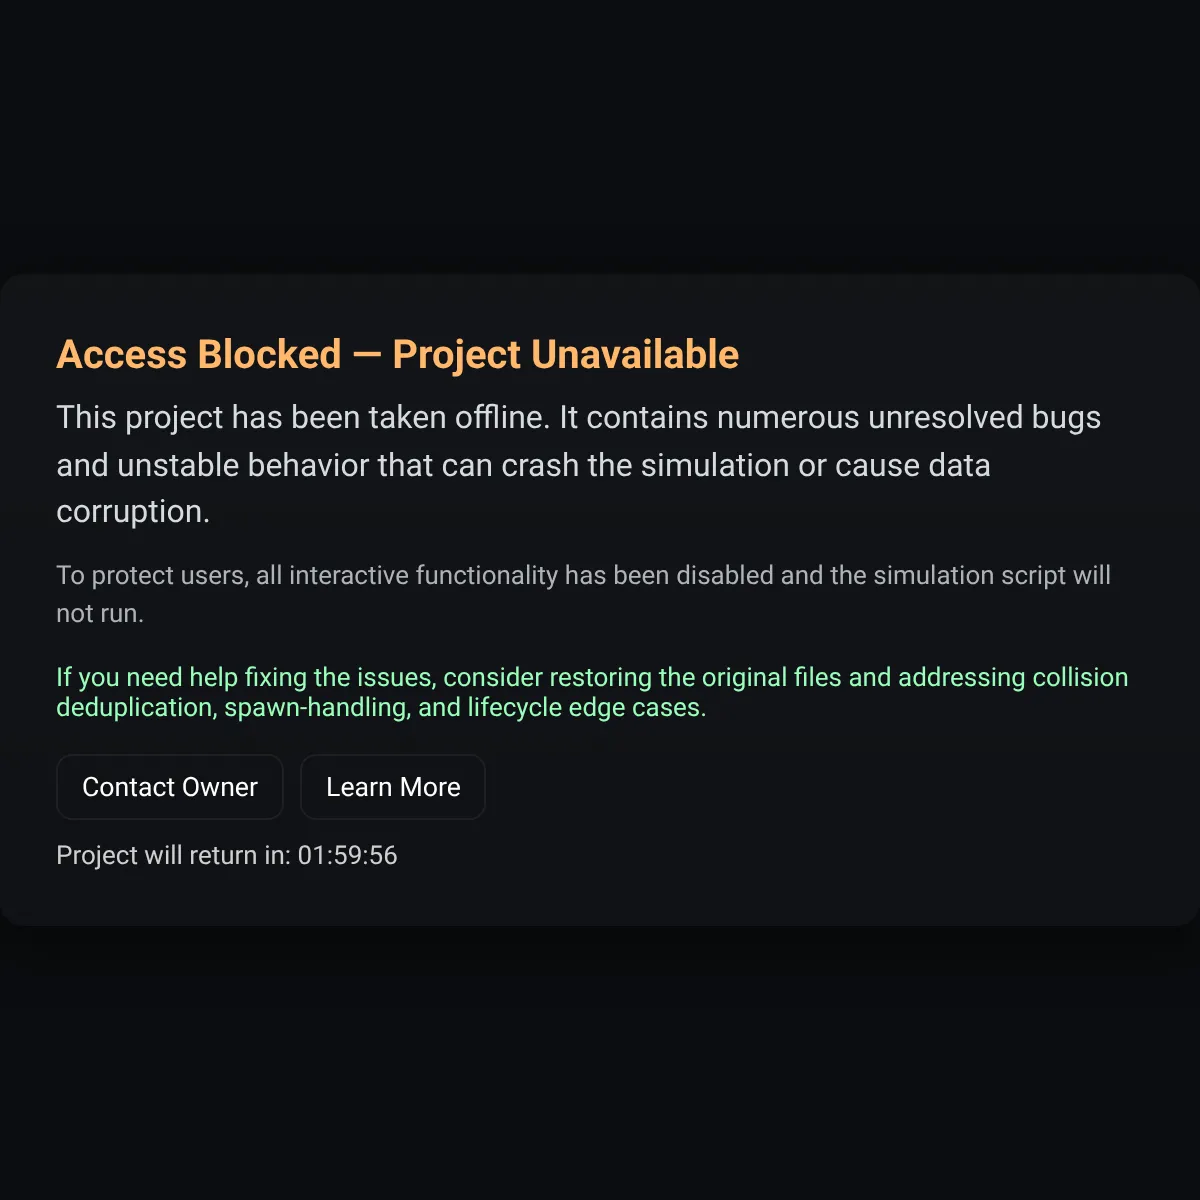The width and height of the screenshot is (1200, 1200).
Task: Select the "Access Blocked" words in heading
Action: pos(199,355)
